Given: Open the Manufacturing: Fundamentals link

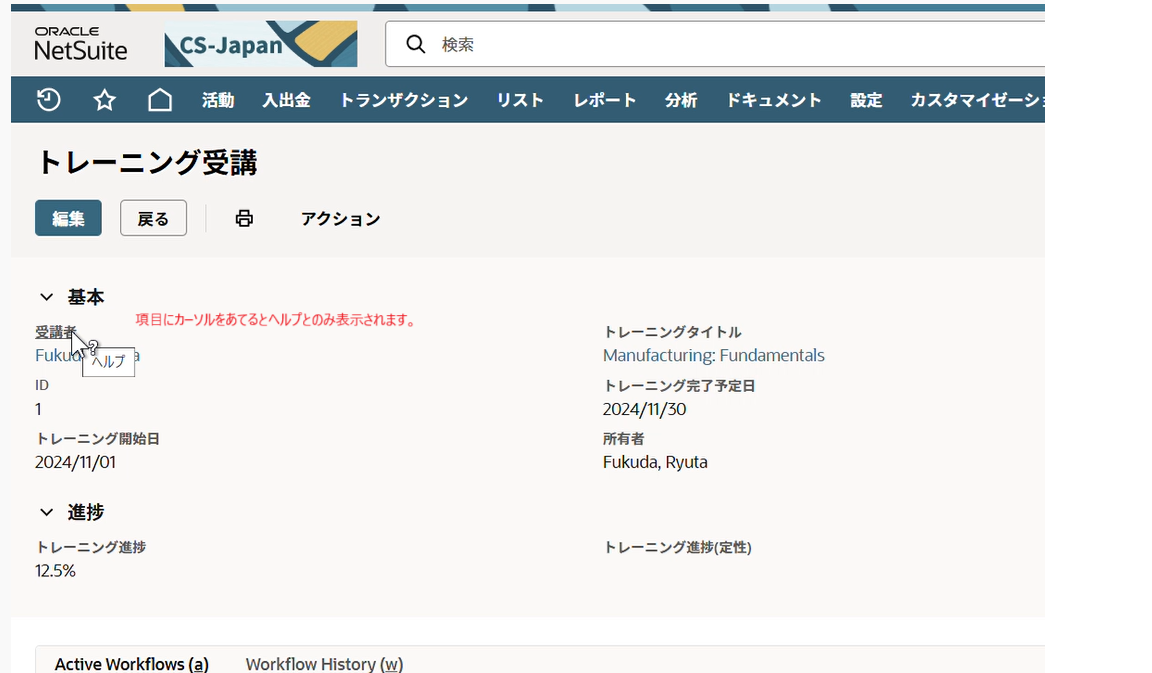Looking at the screenshot, I should [713, 355].
